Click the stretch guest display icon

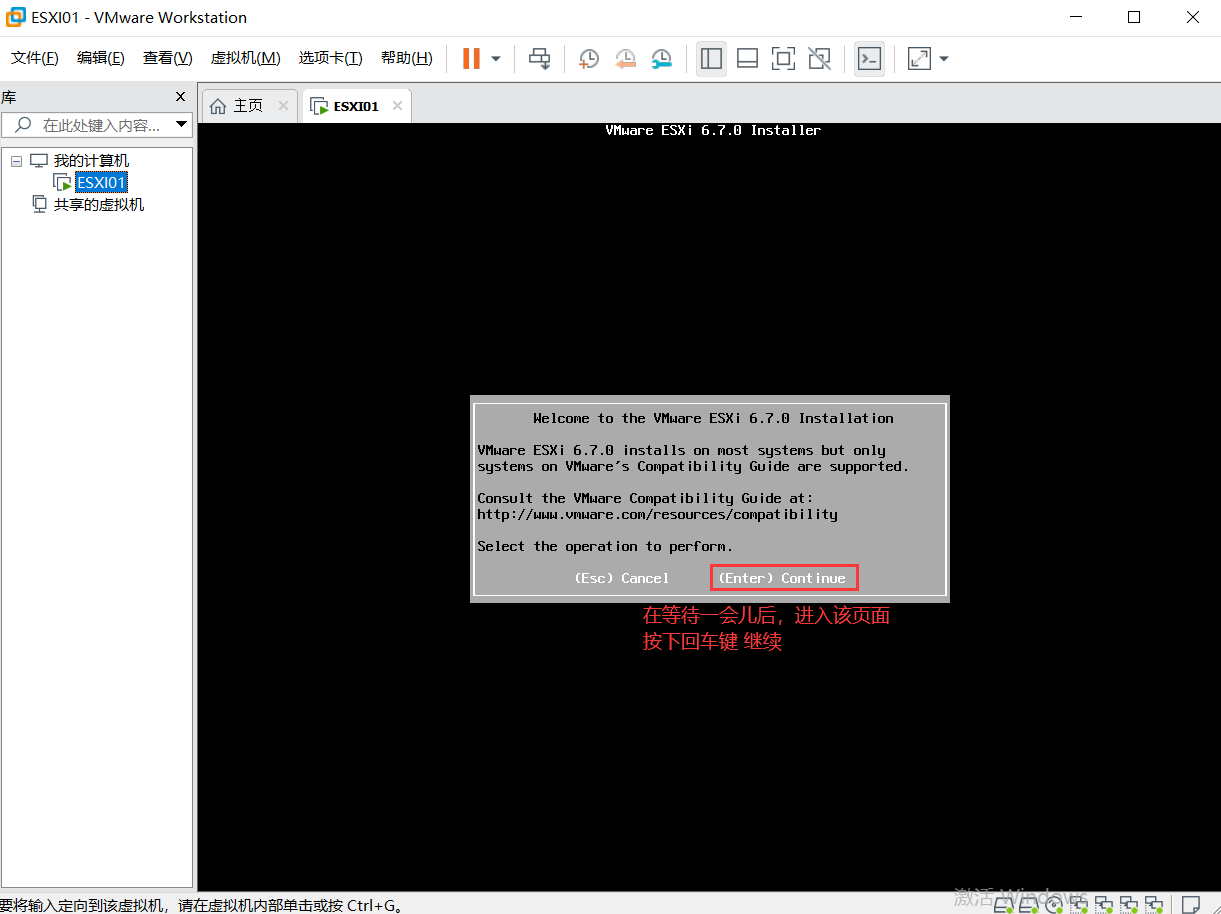coord(919,59)
